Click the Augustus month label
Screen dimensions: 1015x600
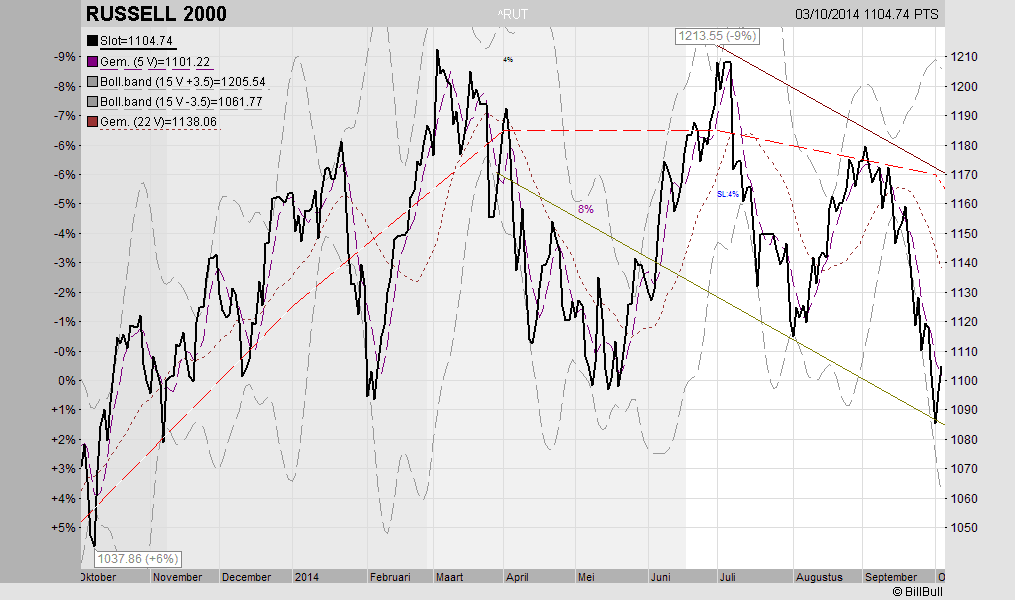(819, 577)
